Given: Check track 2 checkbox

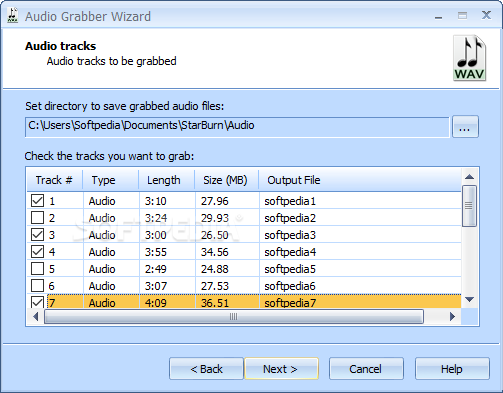Looking at the screenshot, I should coord(37,218).
